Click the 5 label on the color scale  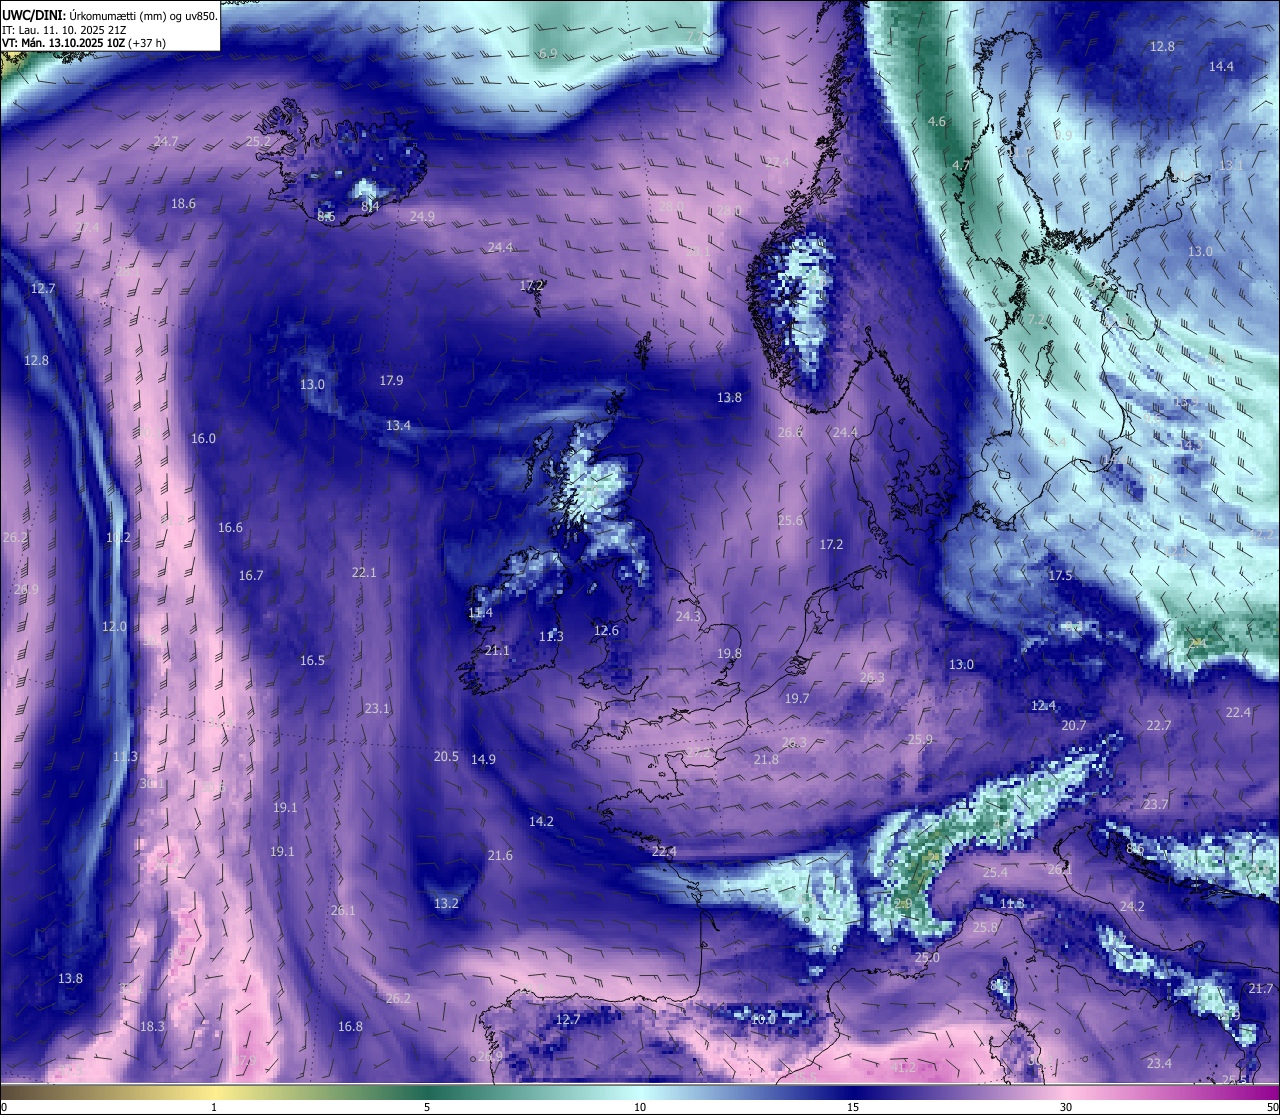click(x=427, y=1107)
